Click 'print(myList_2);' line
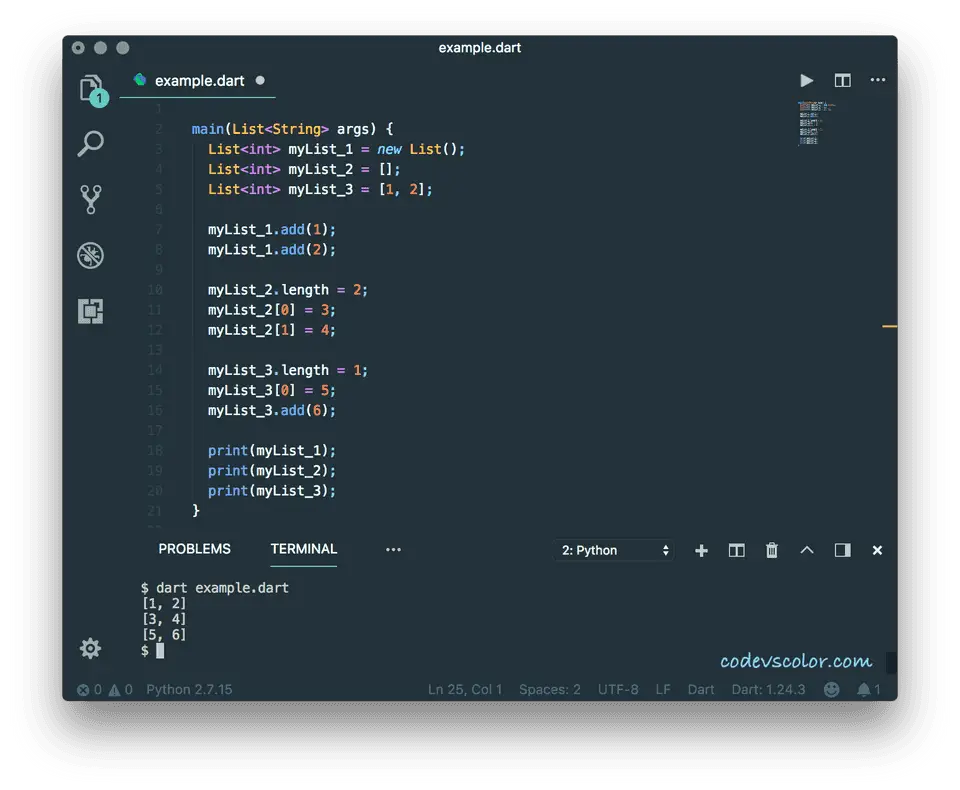This screenshot has width=960, height=790. click(x=272, y=470)
